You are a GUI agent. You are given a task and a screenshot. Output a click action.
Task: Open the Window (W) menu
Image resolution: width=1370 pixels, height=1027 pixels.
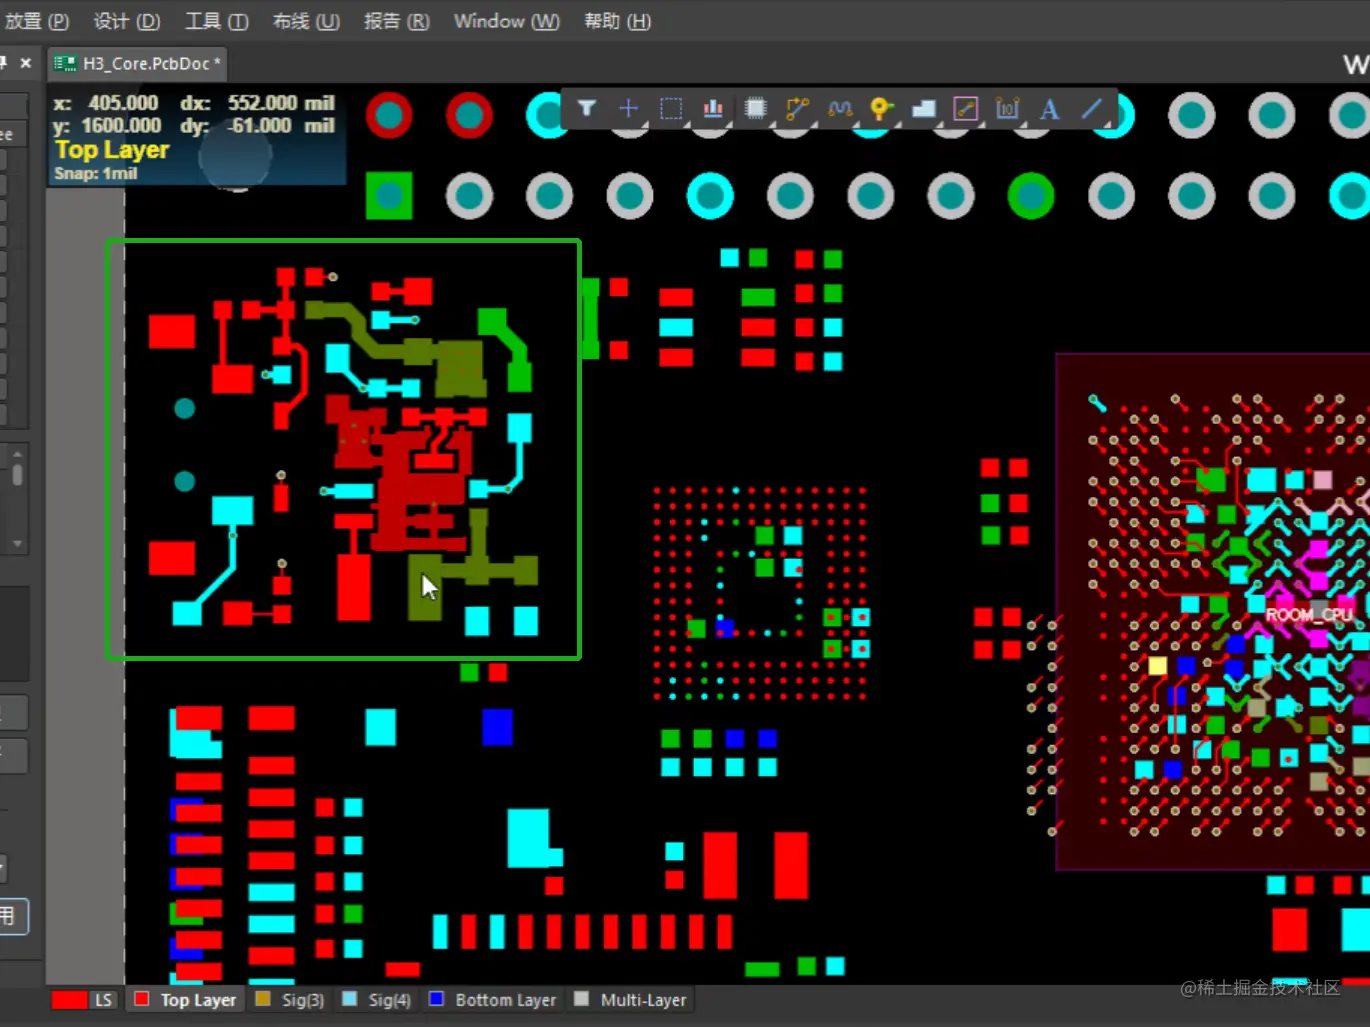tap(506, 21)
